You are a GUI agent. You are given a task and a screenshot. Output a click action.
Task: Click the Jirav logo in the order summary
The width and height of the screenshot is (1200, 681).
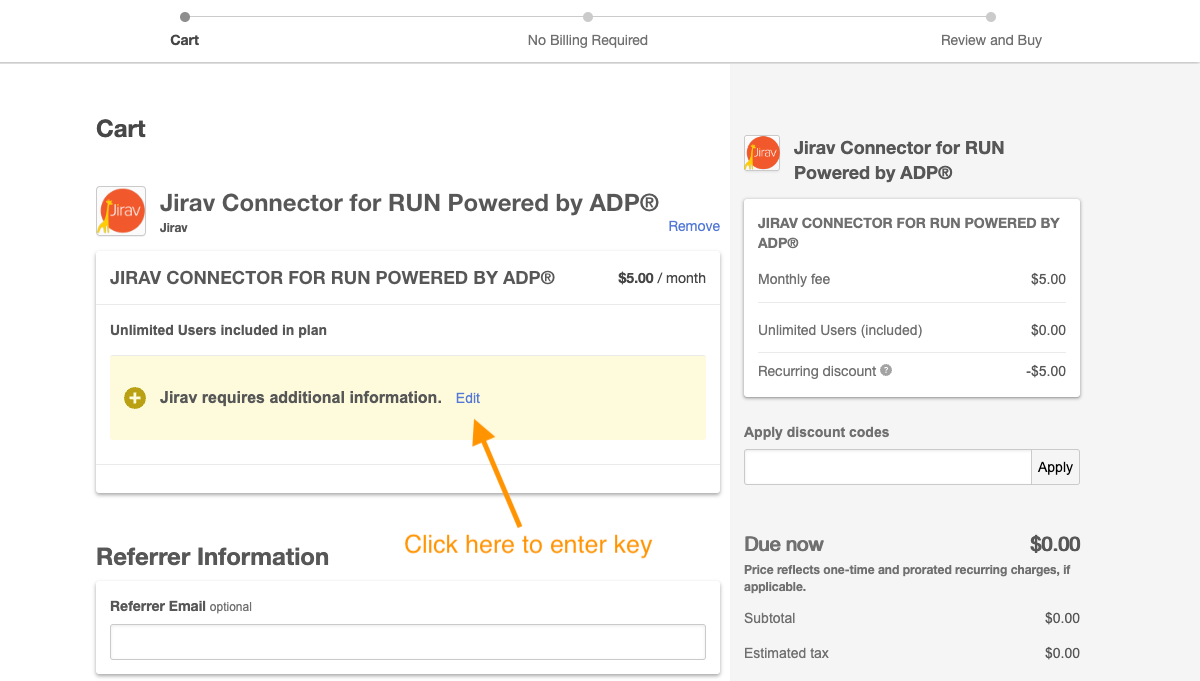point(761,152)
